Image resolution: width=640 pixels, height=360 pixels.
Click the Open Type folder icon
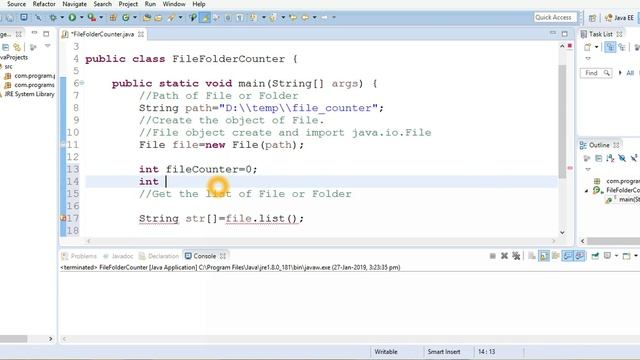[x=147, y=18]
